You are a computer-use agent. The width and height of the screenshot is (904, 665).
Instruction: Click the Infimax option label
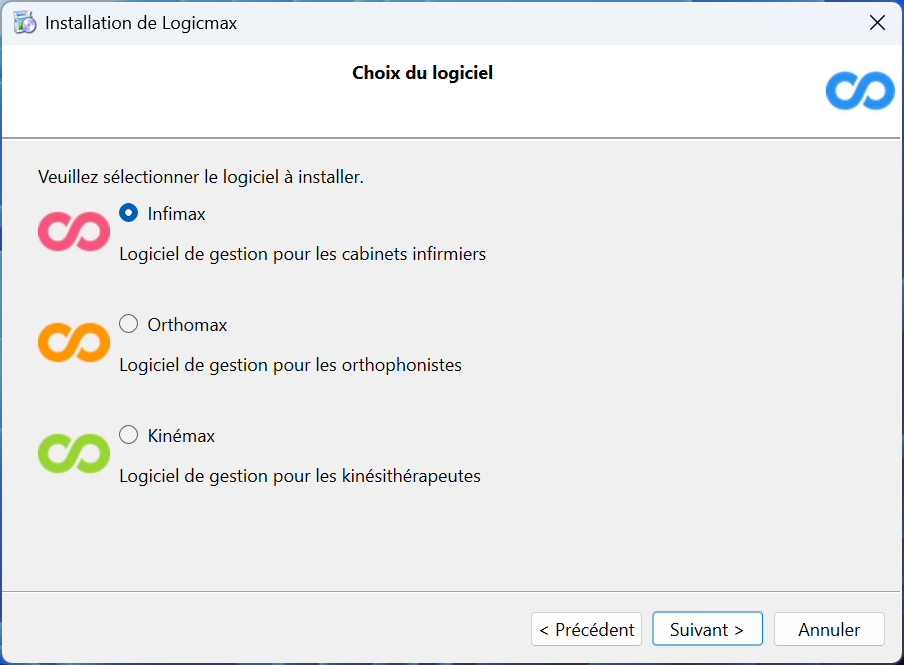pos(176,214)
